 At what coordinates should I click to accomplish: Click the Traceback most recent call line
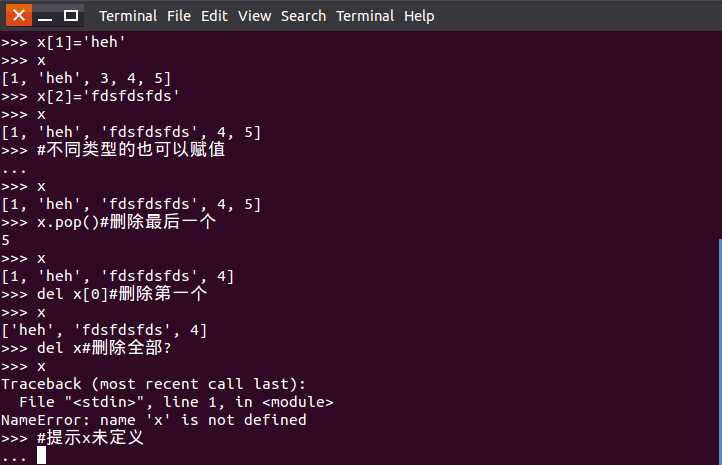(153, 384)
